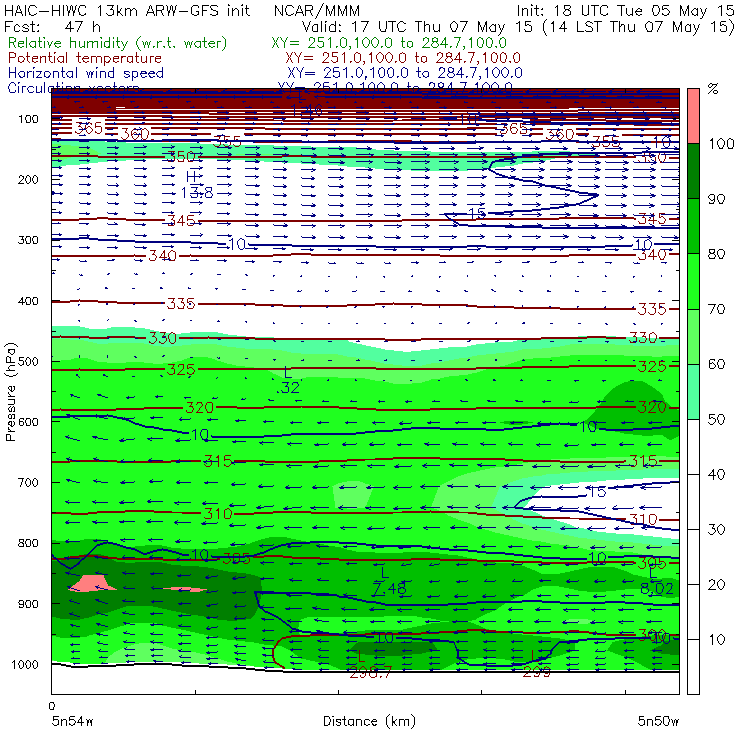Screen dimensions: 740x740
Task: Click the 'L 8.02' wind minimum marker
Action: pyautogui.click(x=656, y=581)
